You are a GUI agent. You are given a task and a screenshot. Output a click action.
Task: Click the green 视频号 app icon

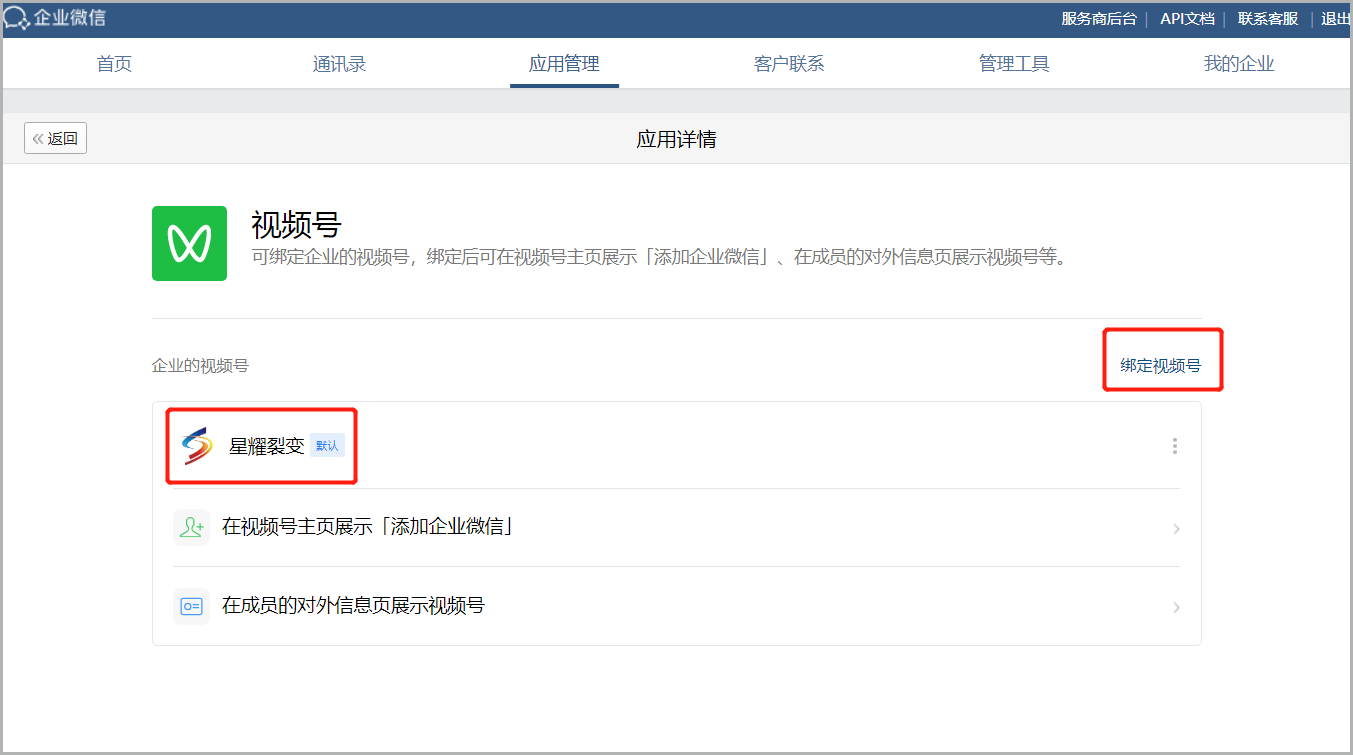pyautogui.click(x=189, y=244)
